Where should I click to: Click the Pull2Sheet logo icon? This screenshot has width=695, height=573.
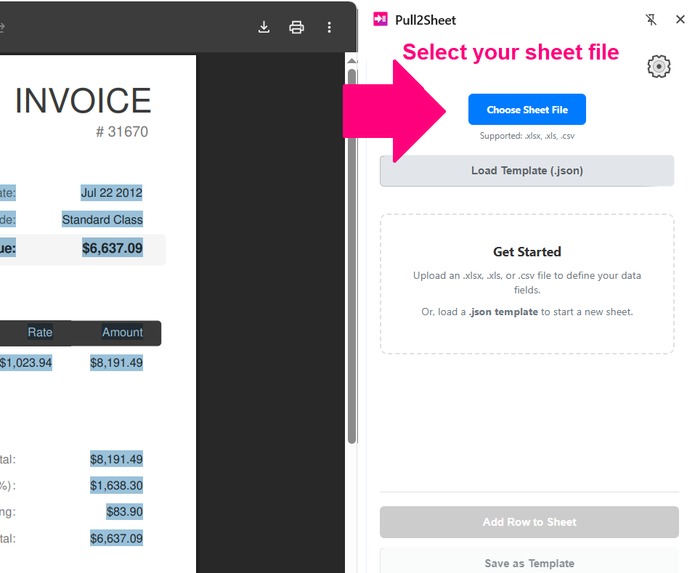point(380,19)
